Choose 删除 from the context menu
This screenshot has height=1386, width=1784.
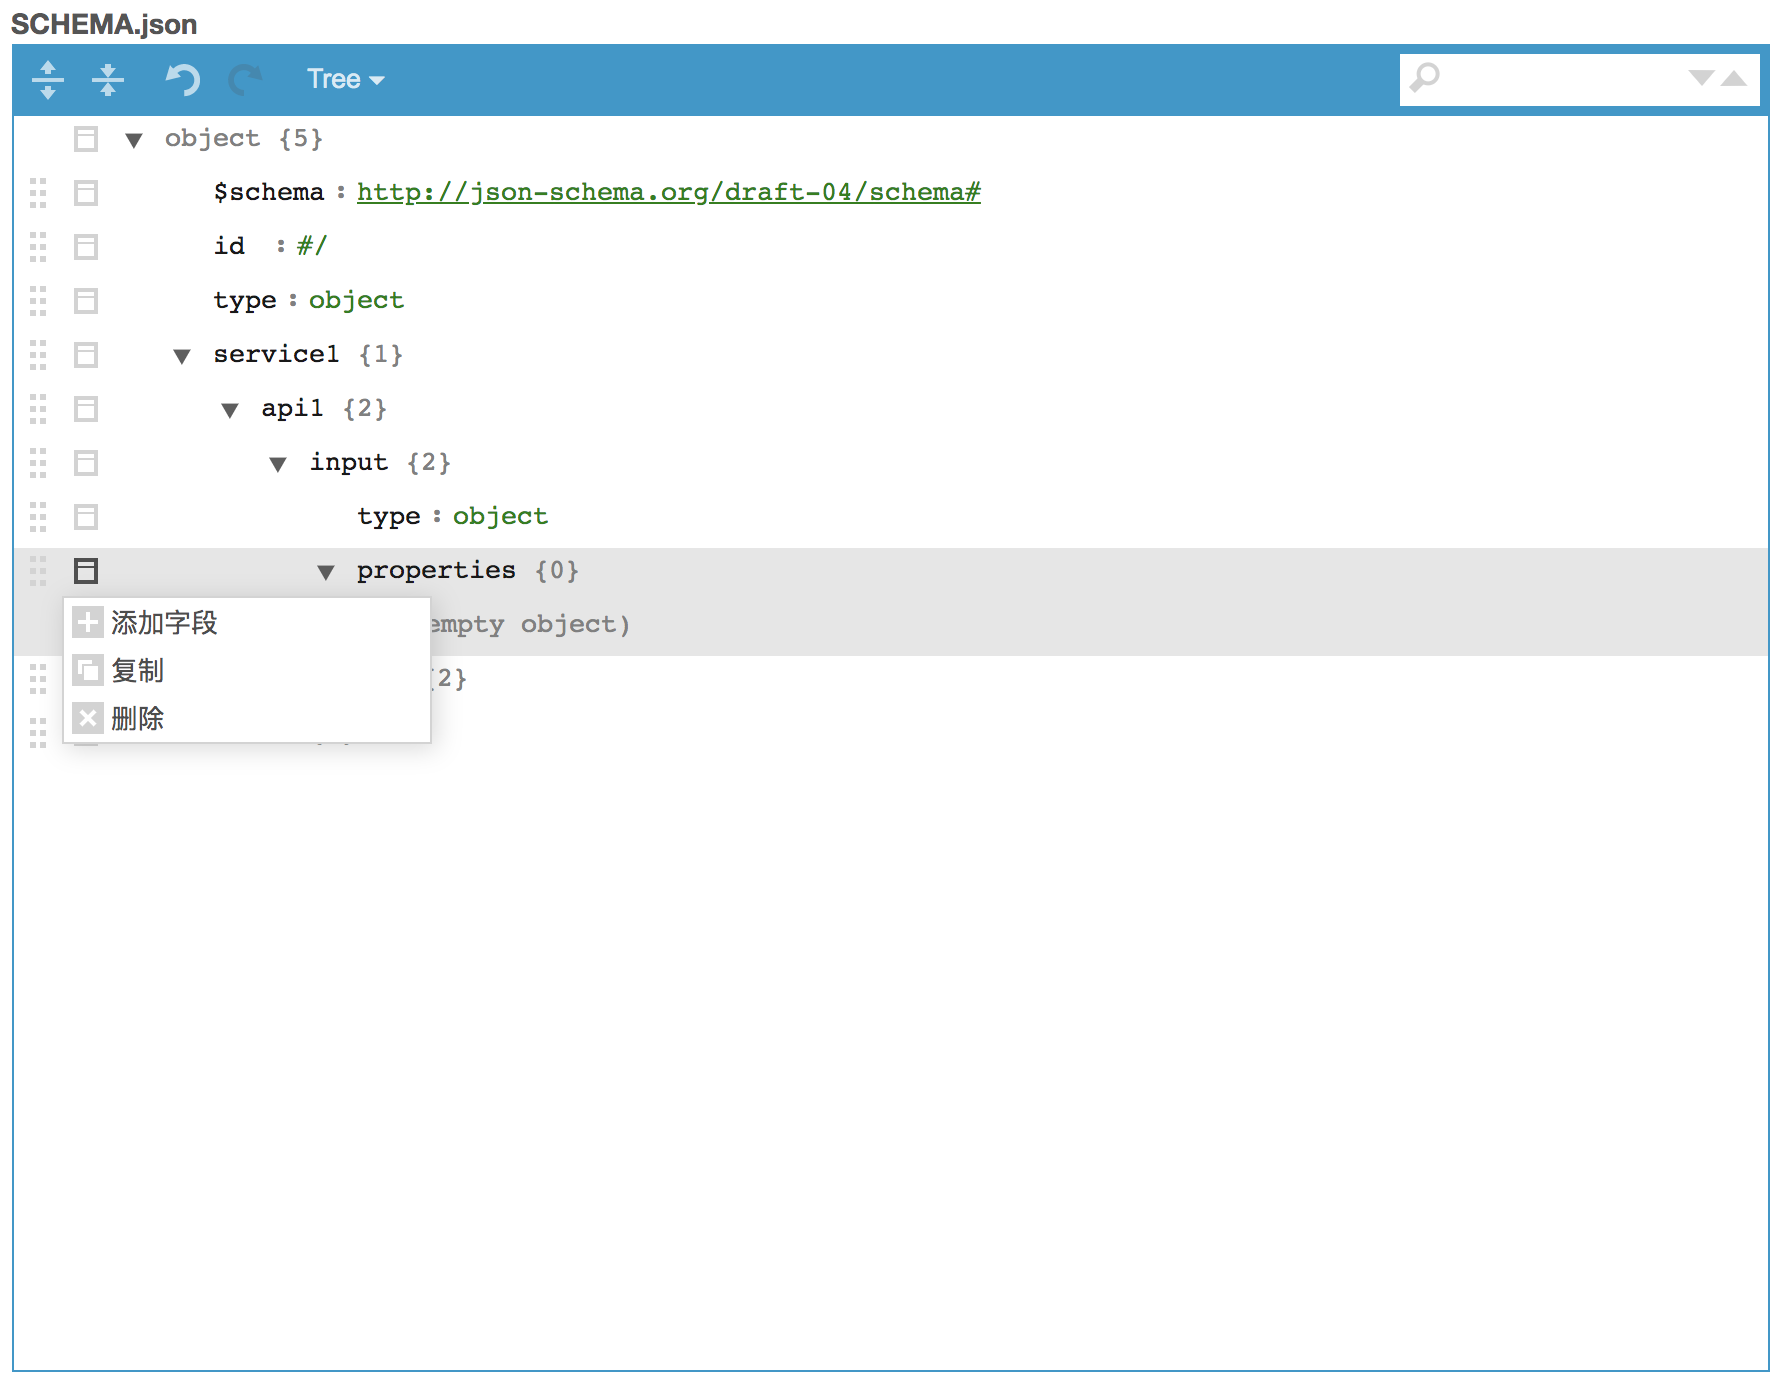(x=247, y=719)
